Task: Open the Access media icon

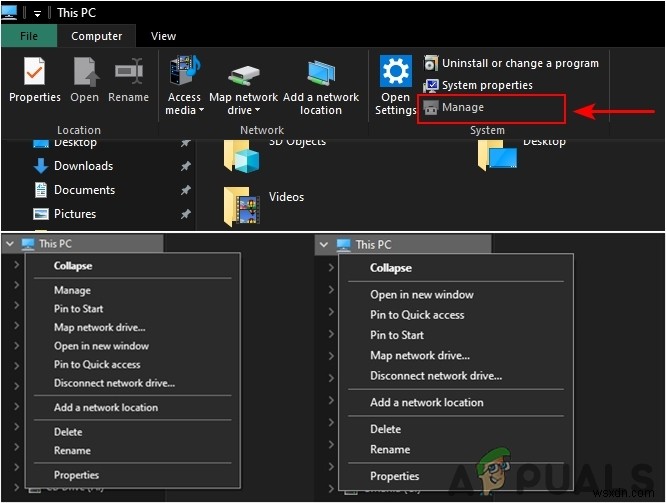Action: point(184,70)
